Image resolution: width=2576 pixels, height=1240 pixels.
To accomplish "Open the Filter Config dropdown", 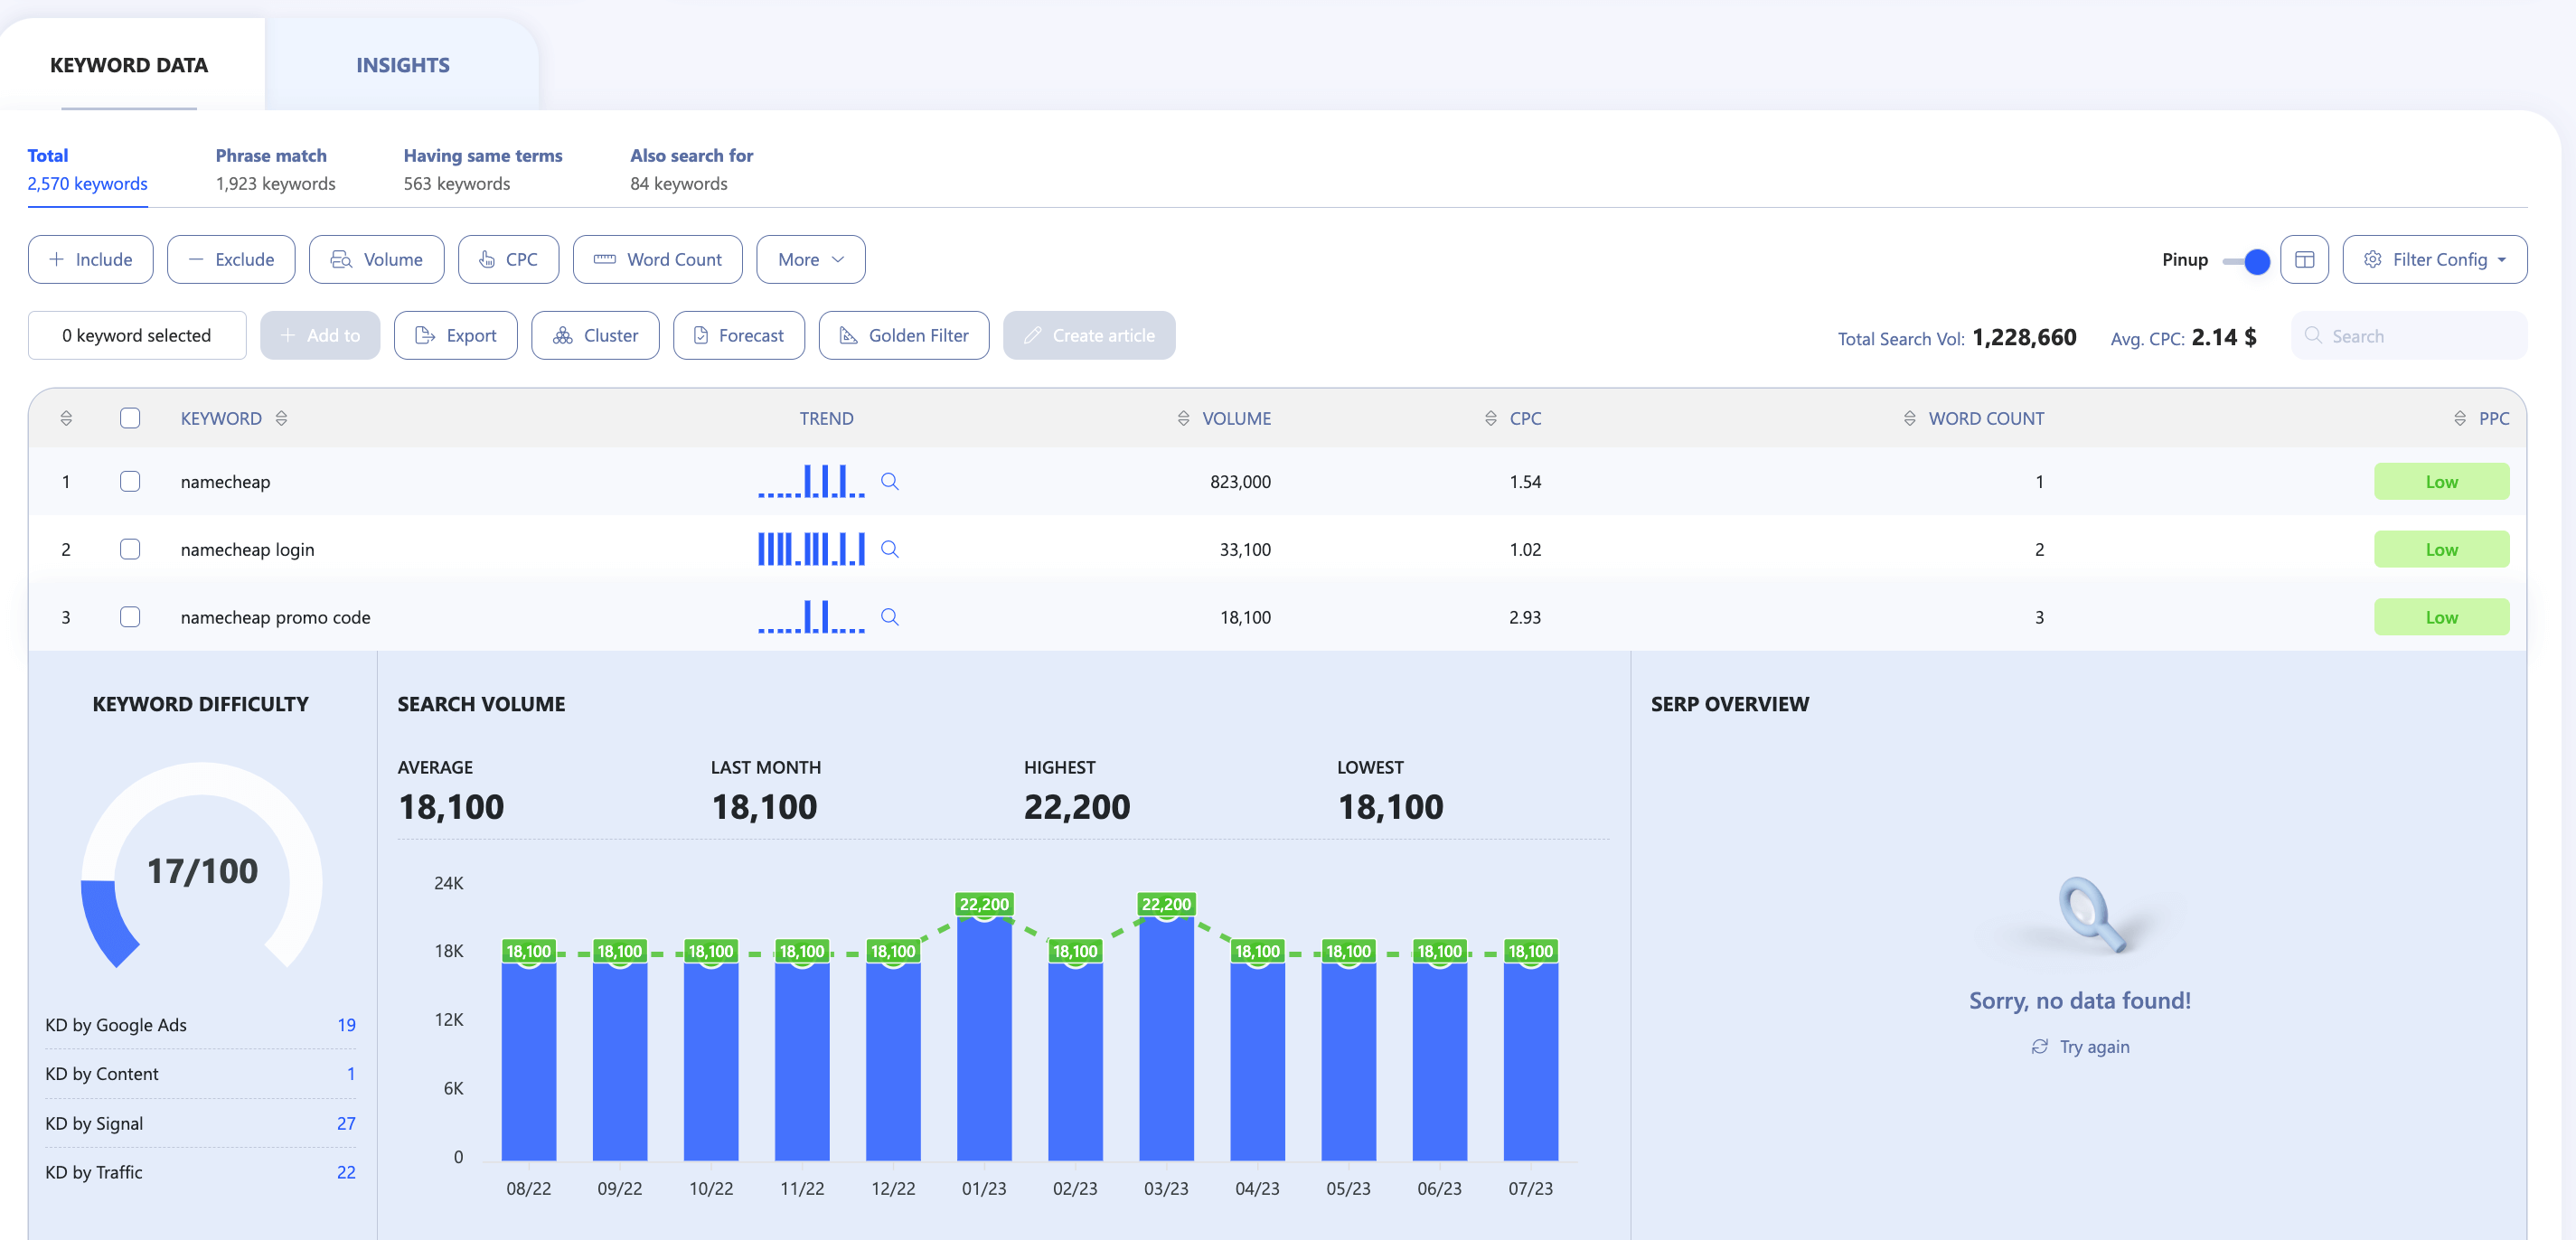I will [2435, 259].
